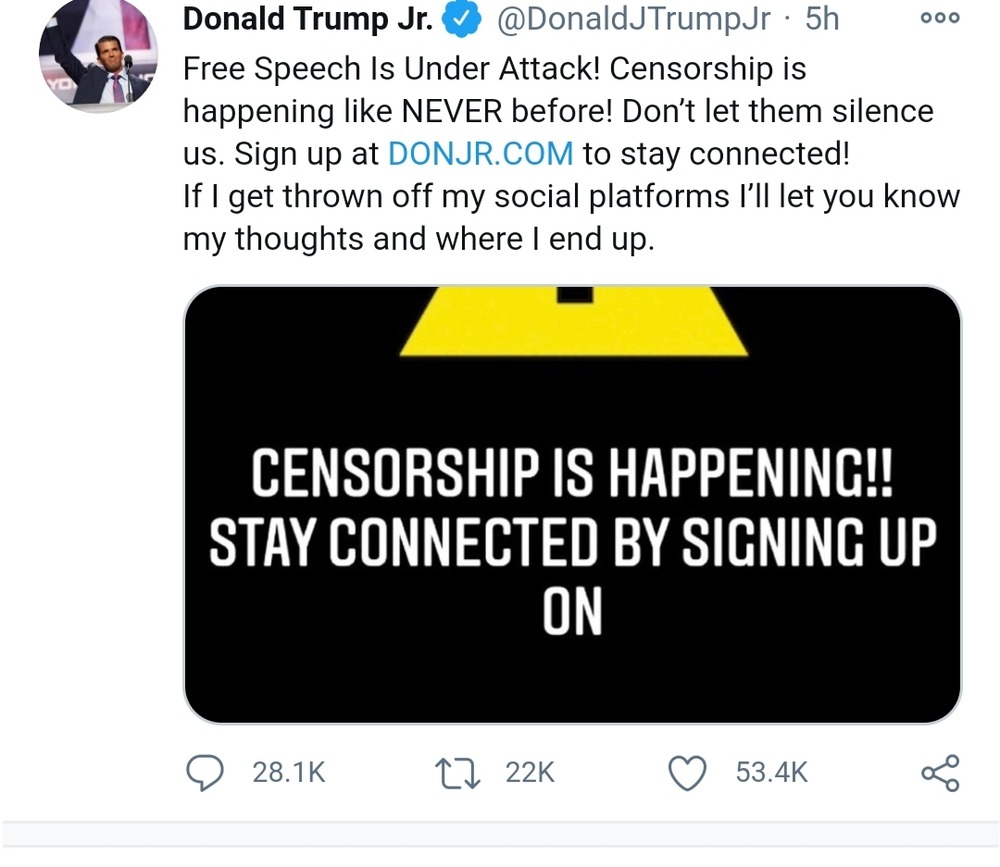Click the Donald Trump Jr. display name

[308, 19]
